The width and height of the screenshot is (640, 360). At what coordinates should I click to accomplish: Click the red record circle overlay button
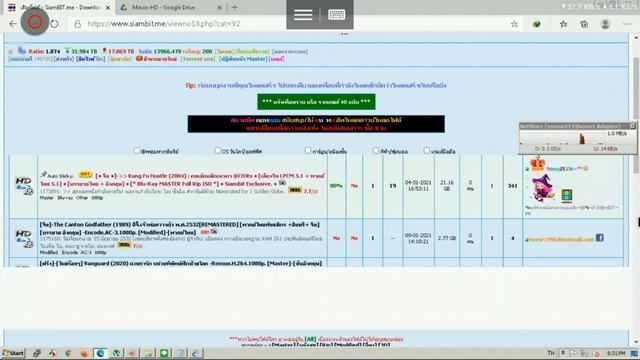coord(35,21)
